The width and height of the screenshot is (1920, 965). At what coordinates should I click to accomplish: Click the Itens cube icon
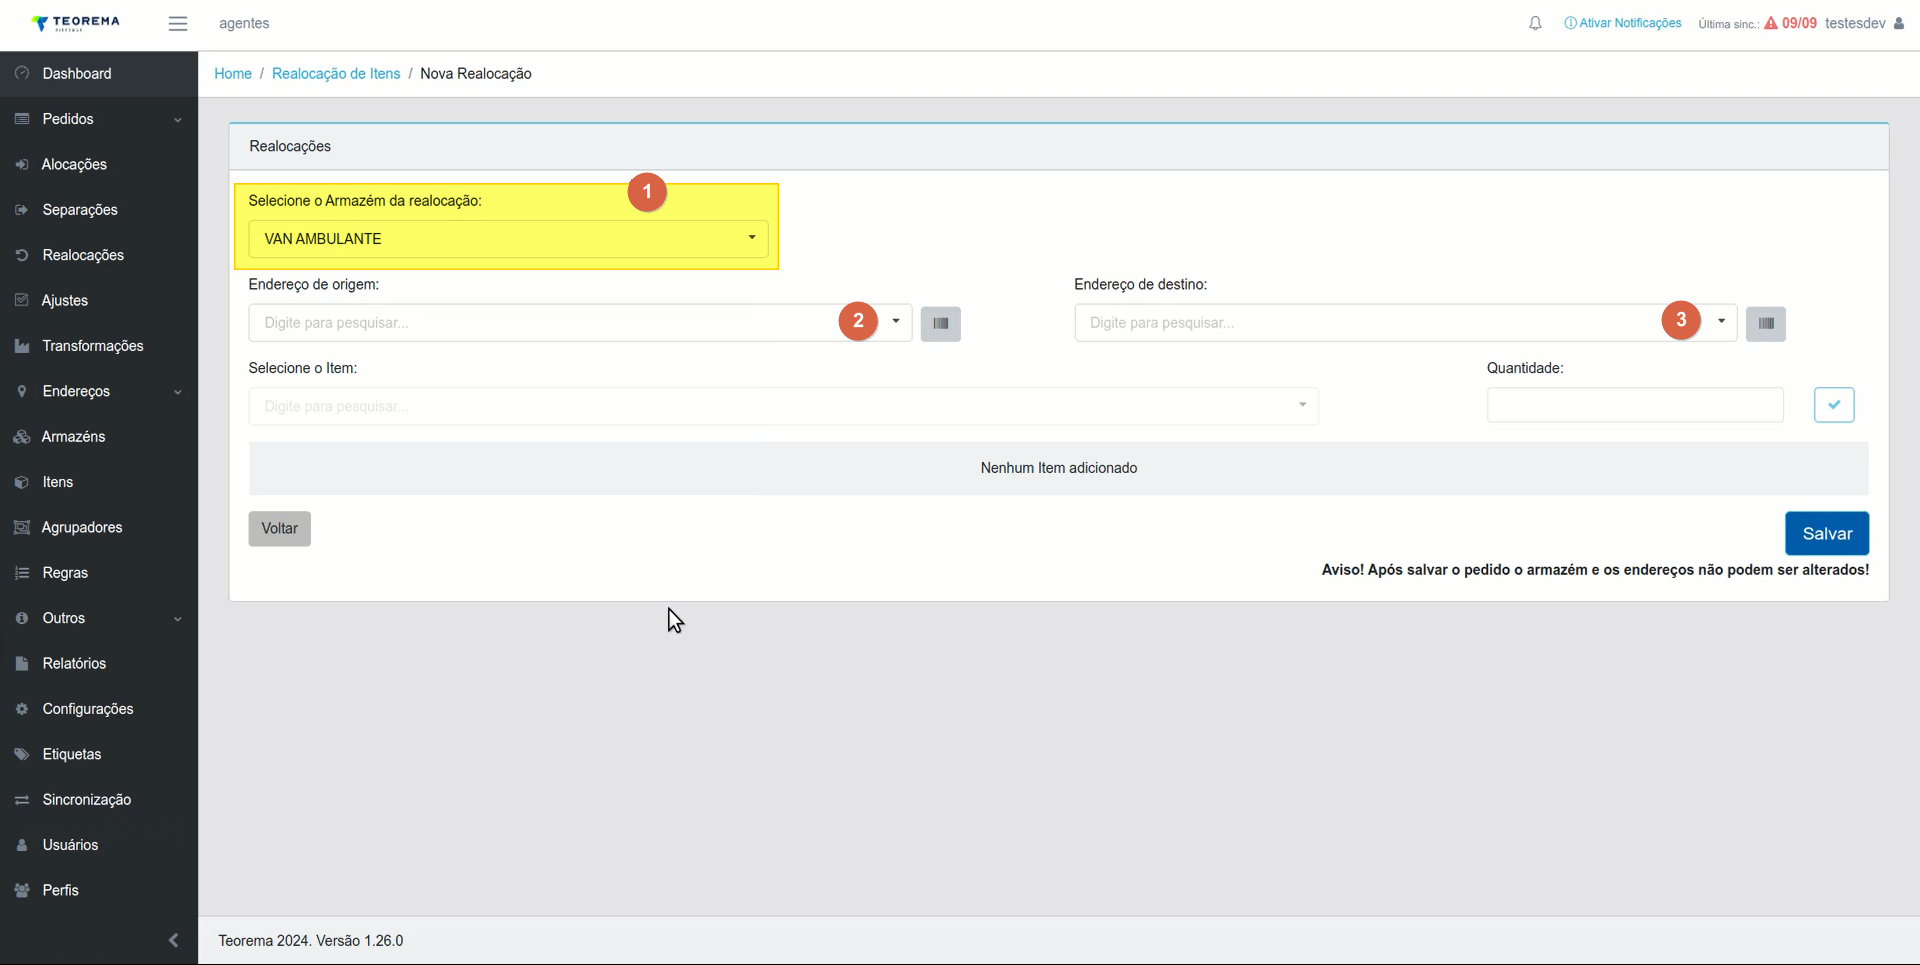22,482
